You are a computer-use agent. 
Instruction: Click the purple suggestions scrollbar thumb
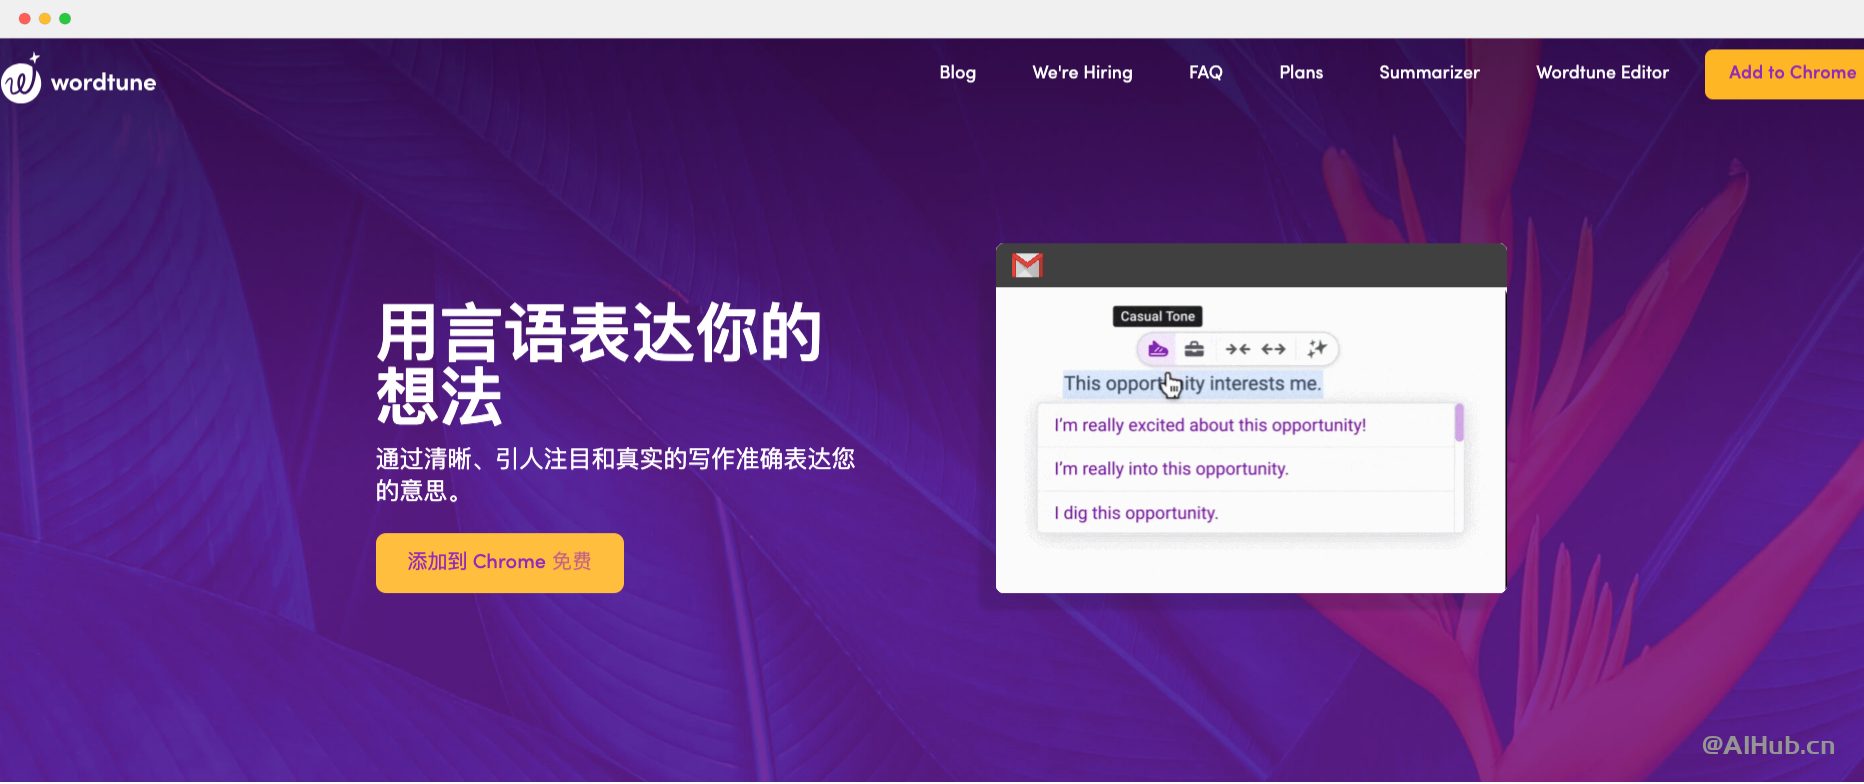coord(1459,422)
